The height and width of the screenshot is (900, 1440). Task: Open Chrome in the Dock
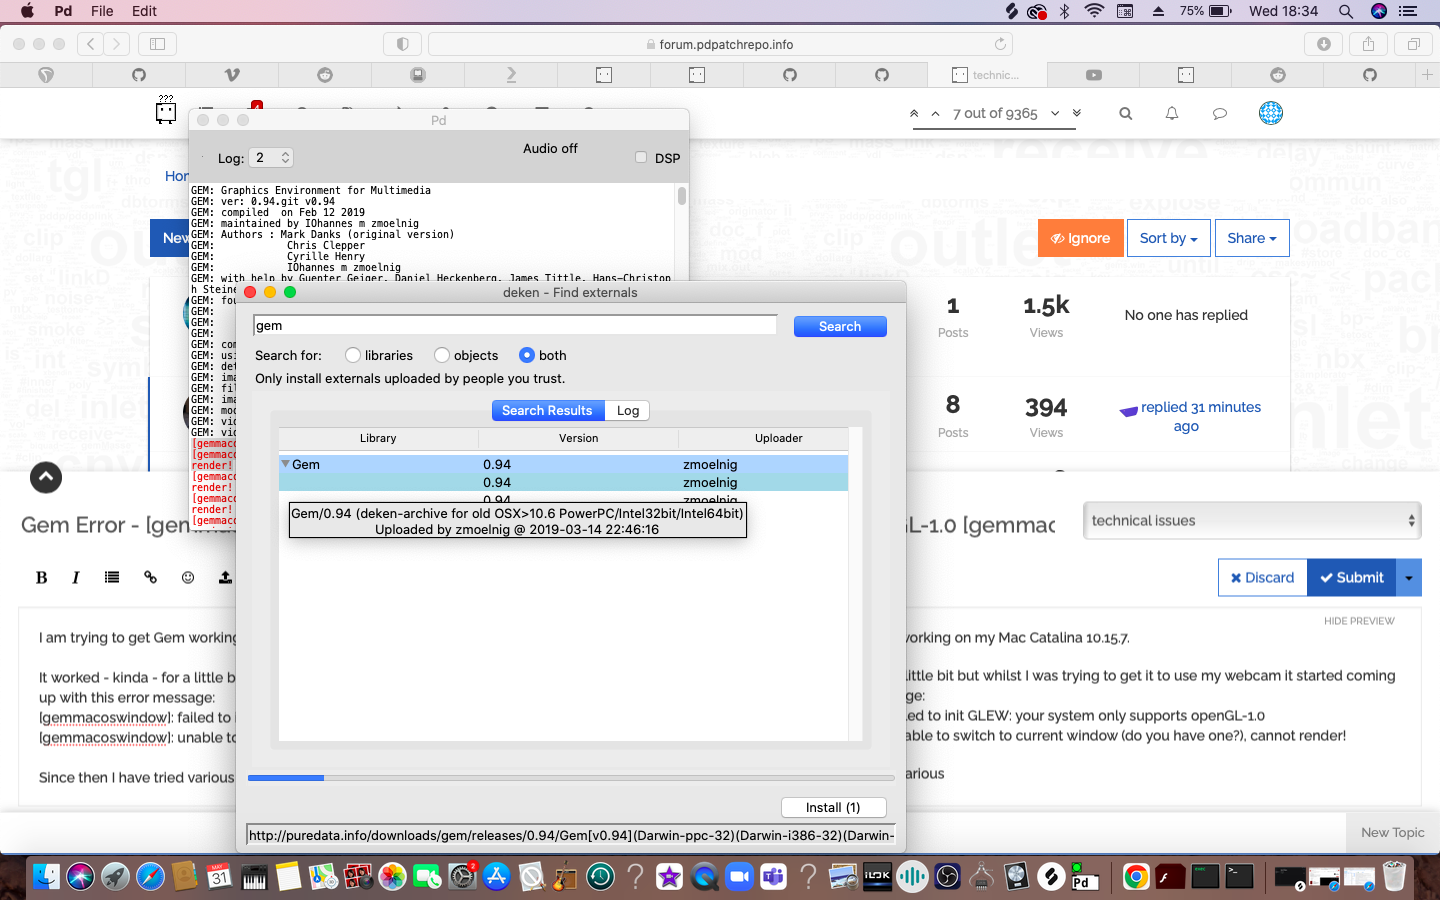1136,877
